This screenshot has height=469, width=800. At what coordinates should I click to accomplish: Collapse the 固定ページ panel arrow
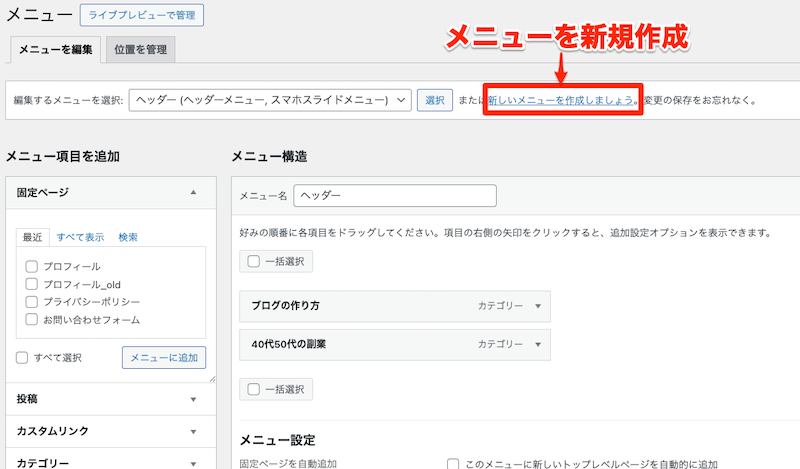(x=193, y=191)
